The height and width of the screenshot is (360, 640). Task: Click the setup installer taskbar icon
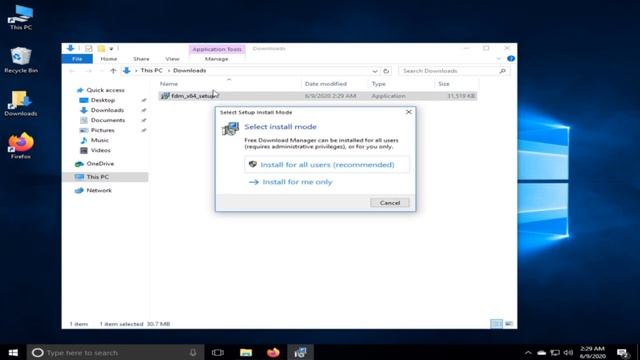[300, 352]
